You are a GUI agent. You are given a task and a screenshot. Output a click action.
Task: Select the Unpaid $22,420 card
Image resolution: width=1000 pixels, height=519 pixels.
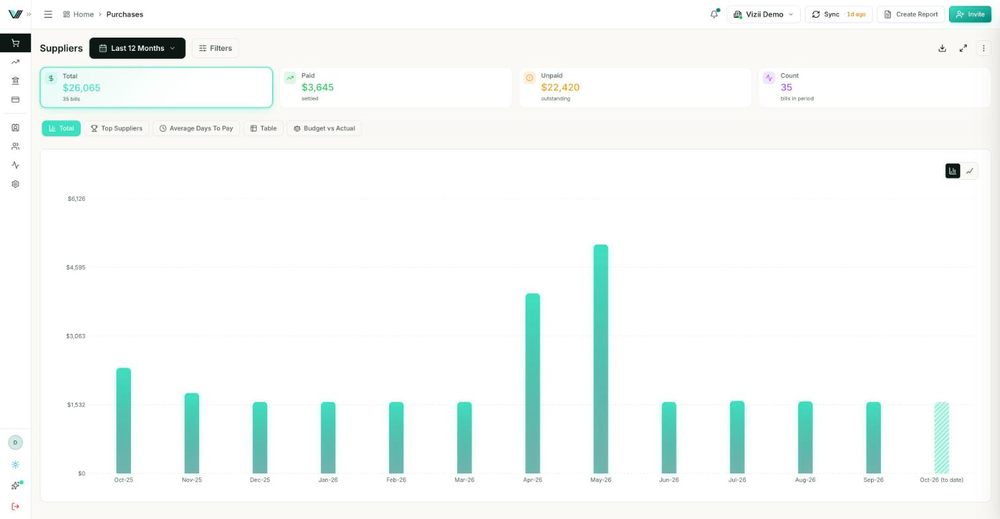635,87
